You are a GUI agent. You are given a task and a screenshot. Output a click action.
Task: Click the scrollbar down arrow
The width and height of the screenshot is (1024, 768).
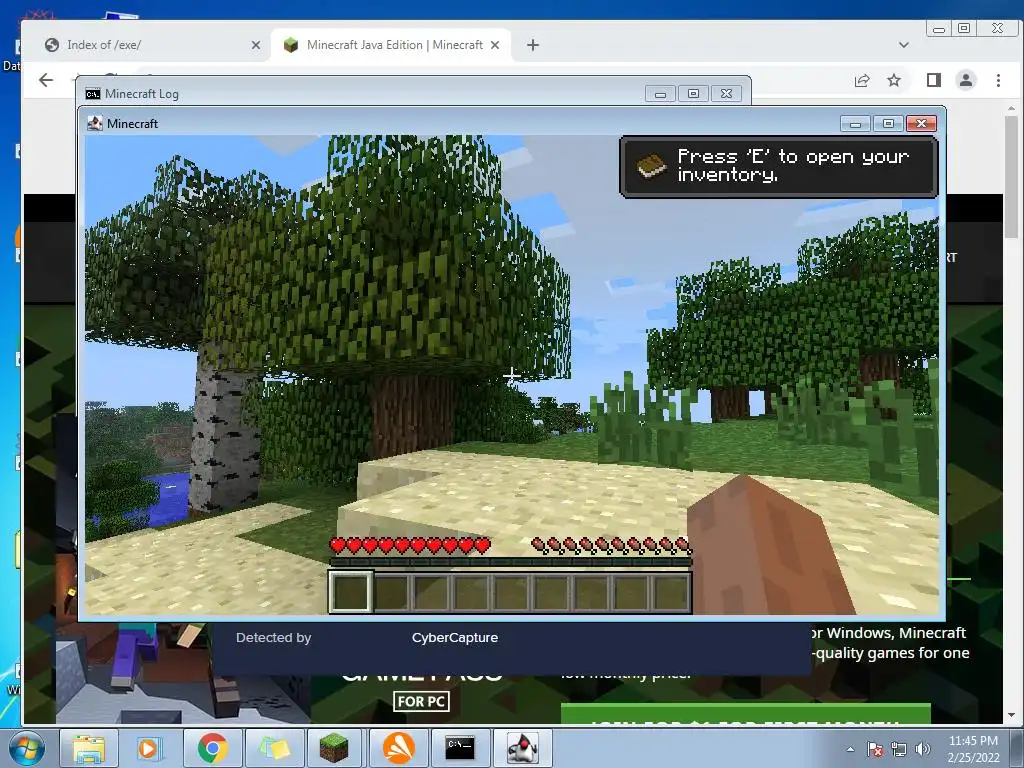click(x=1011, y=716)
